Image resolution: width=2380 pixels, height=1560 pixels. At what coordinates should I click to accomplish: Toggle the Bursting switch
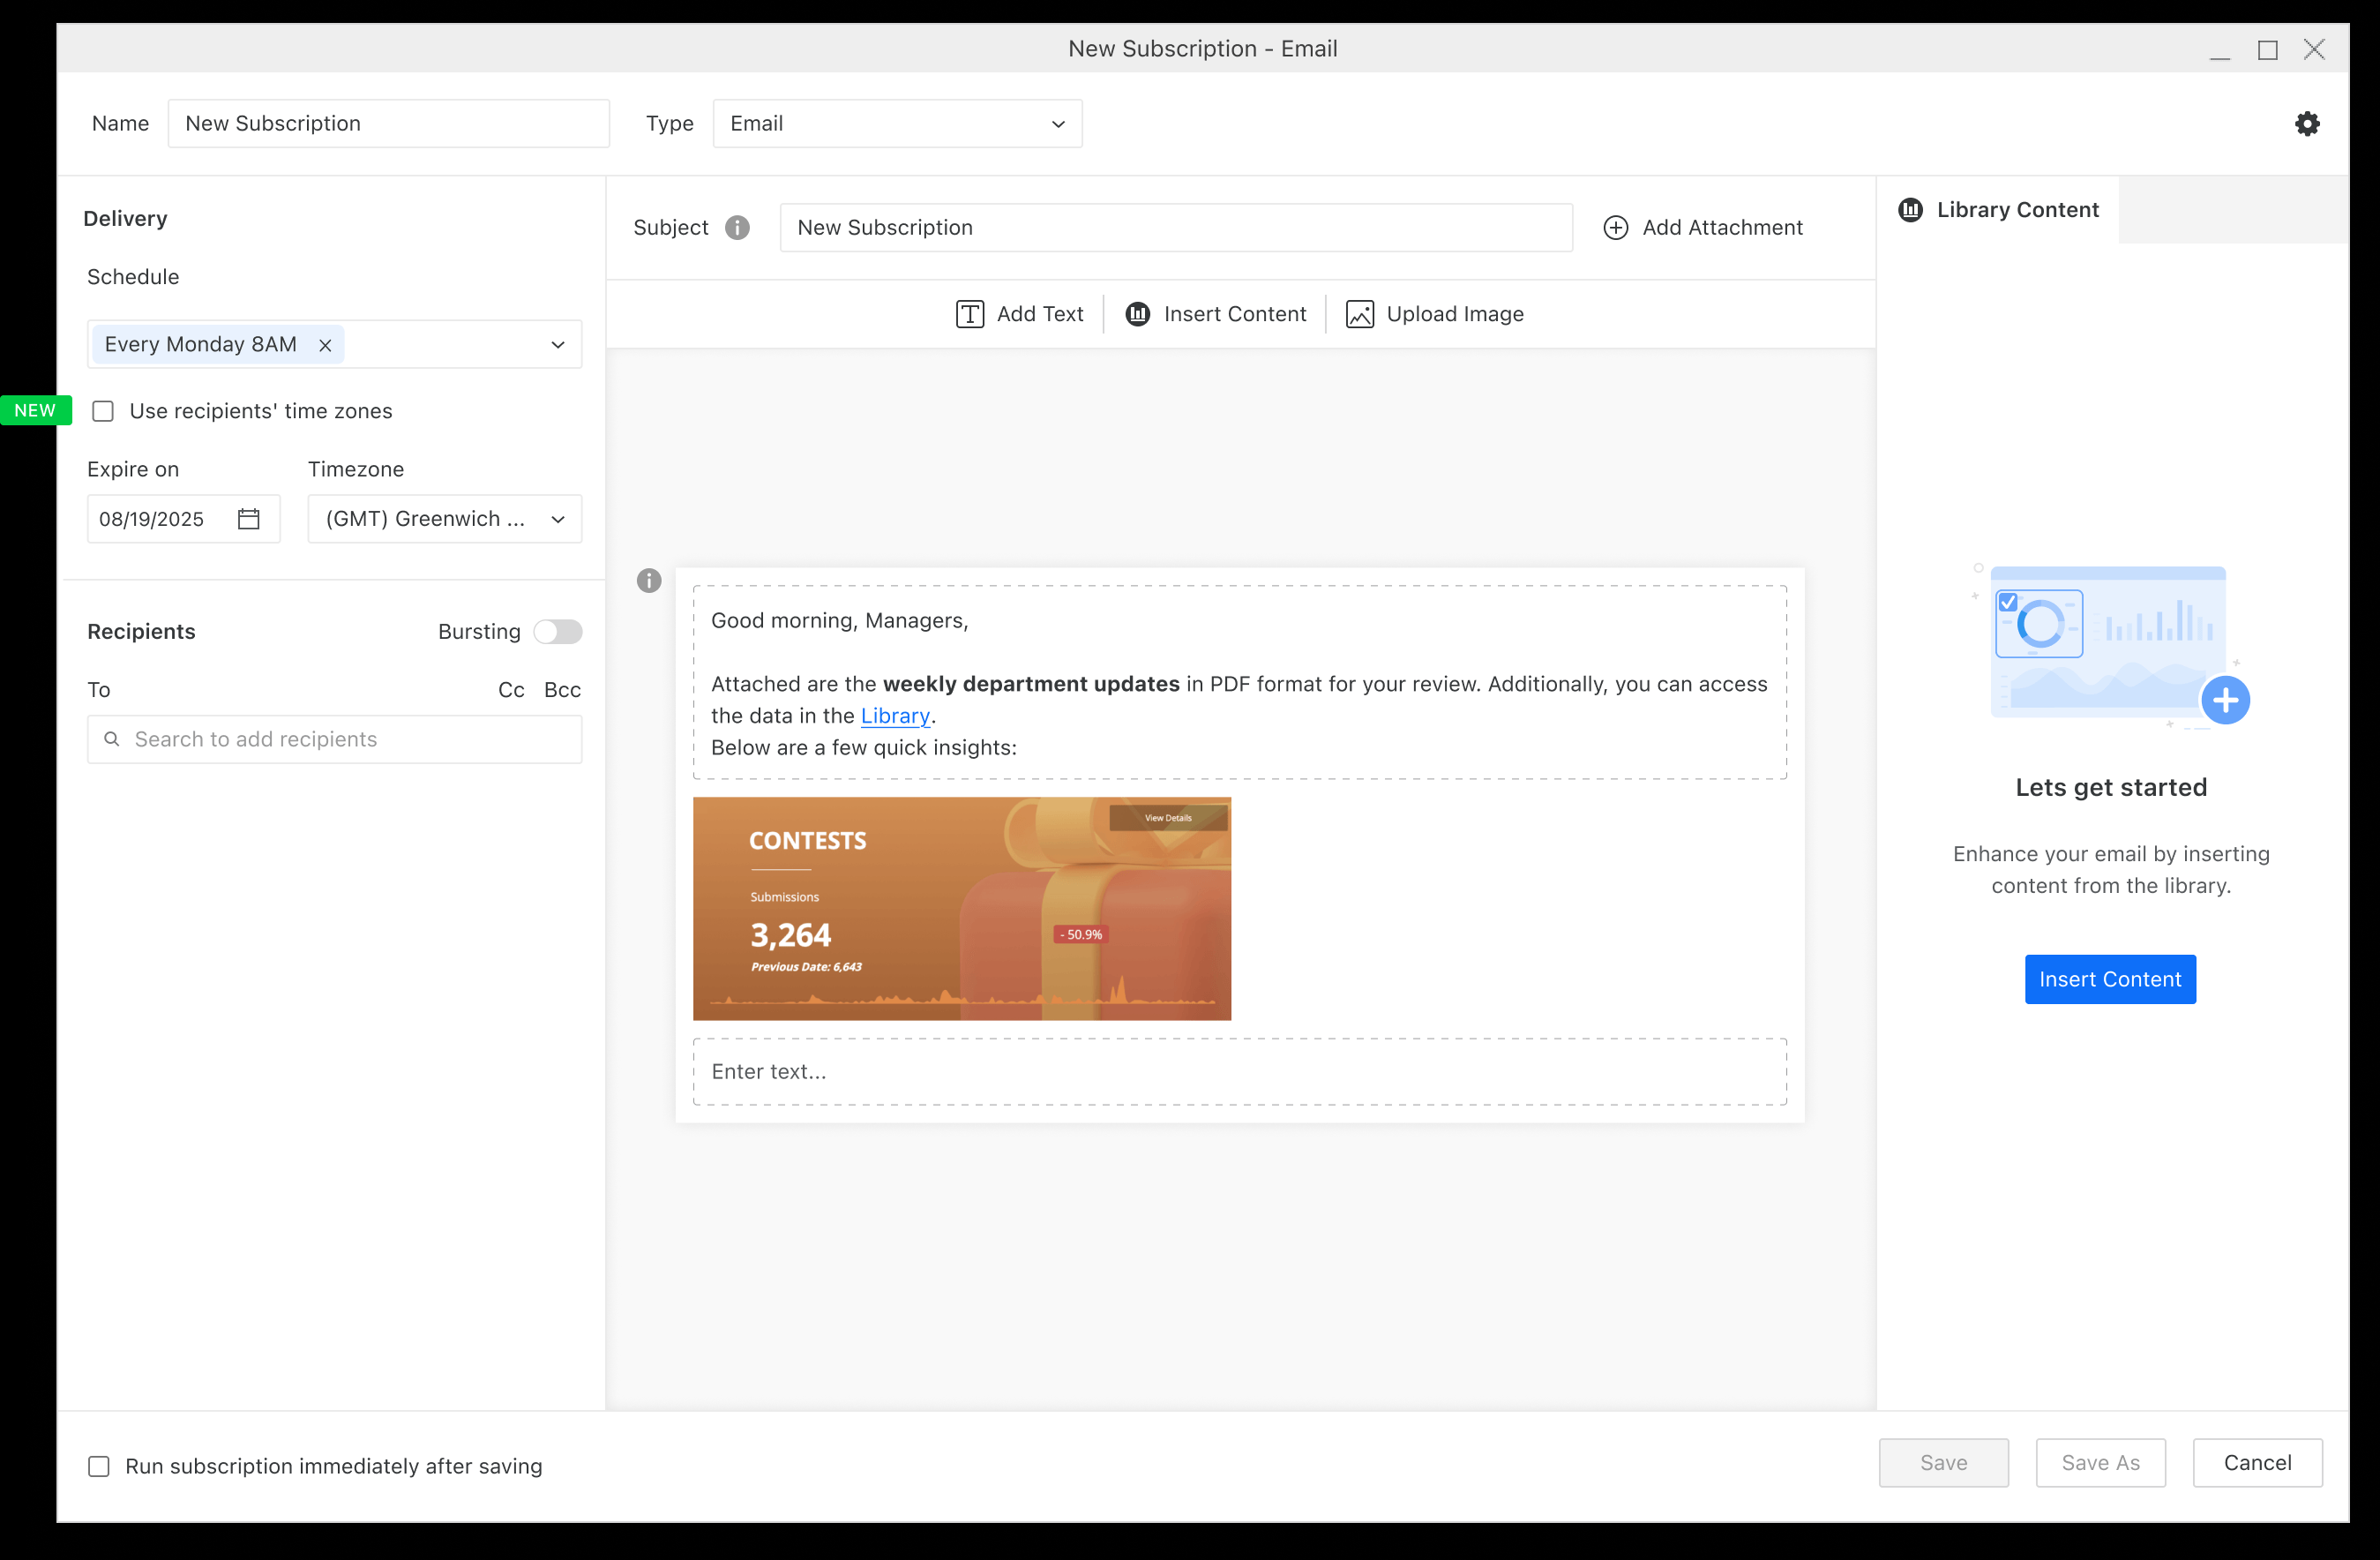(x=557, y=632)
